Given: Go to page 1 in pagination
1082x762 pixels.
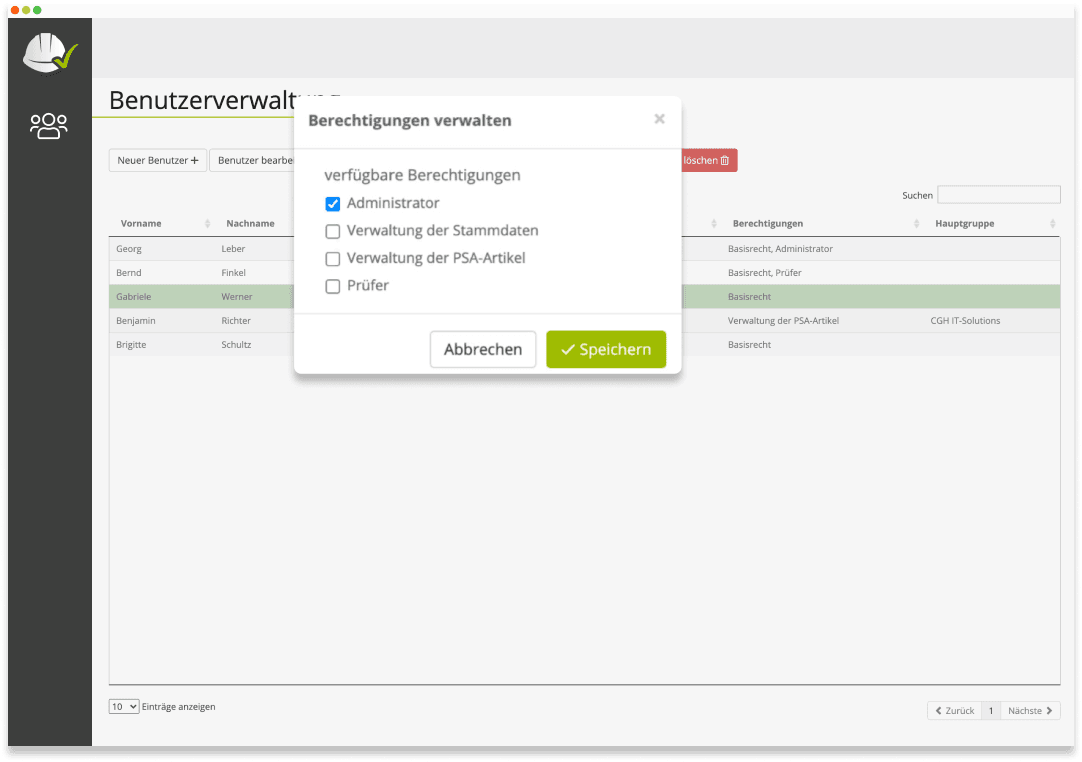Looking at the screenshot, I should [x=990, y=711].
